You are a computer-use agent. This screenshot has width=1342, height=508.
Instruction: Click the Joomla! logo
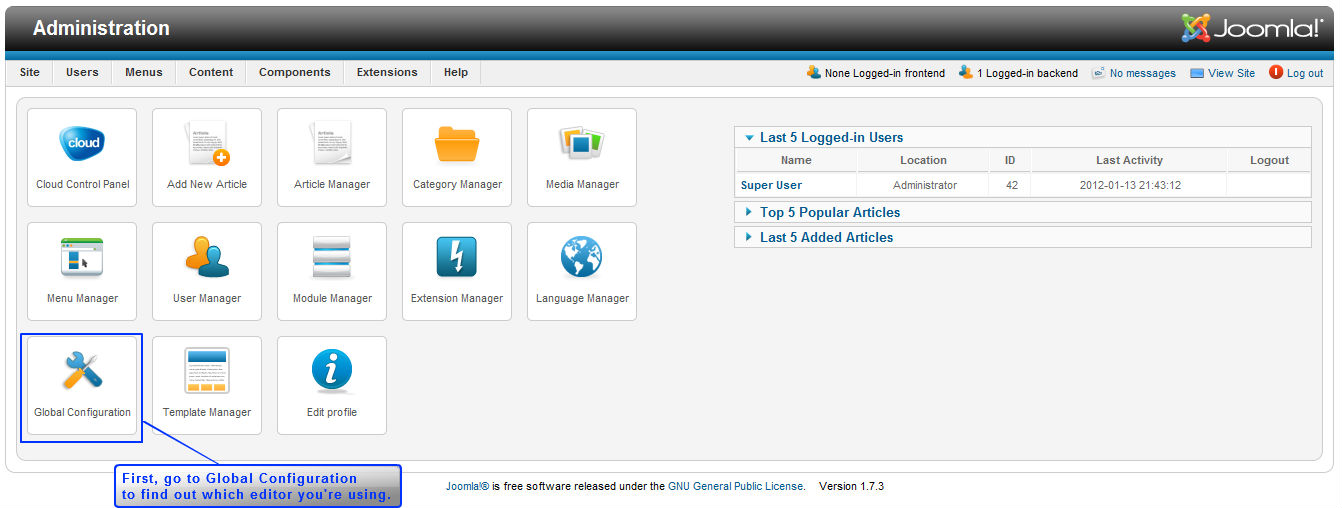point(1251,28)
